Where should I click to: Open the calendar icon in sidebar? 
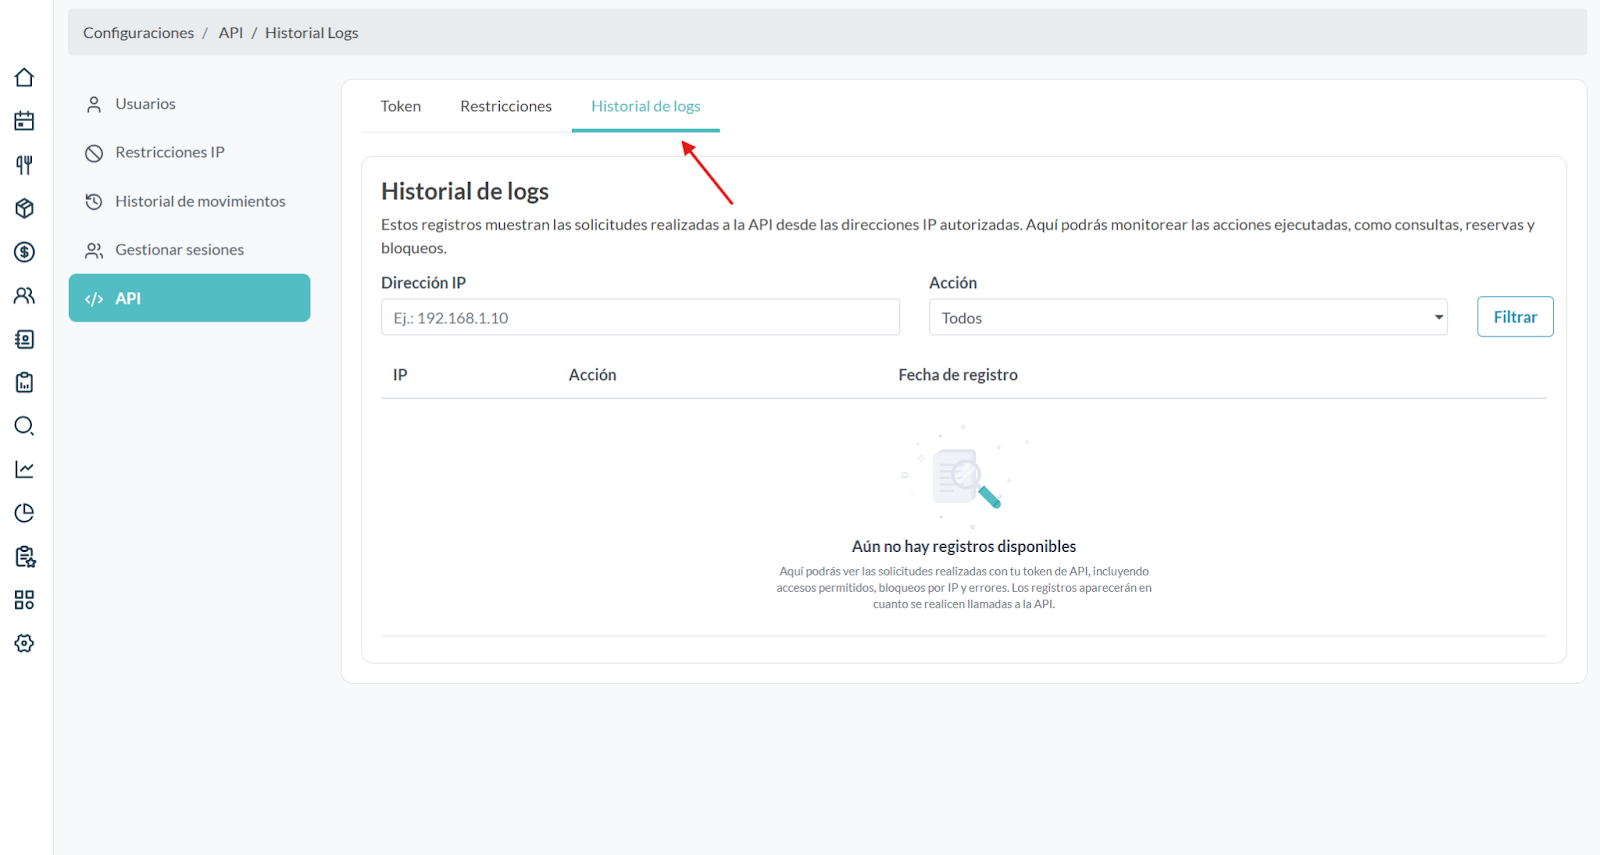click(x=25, y=121)
